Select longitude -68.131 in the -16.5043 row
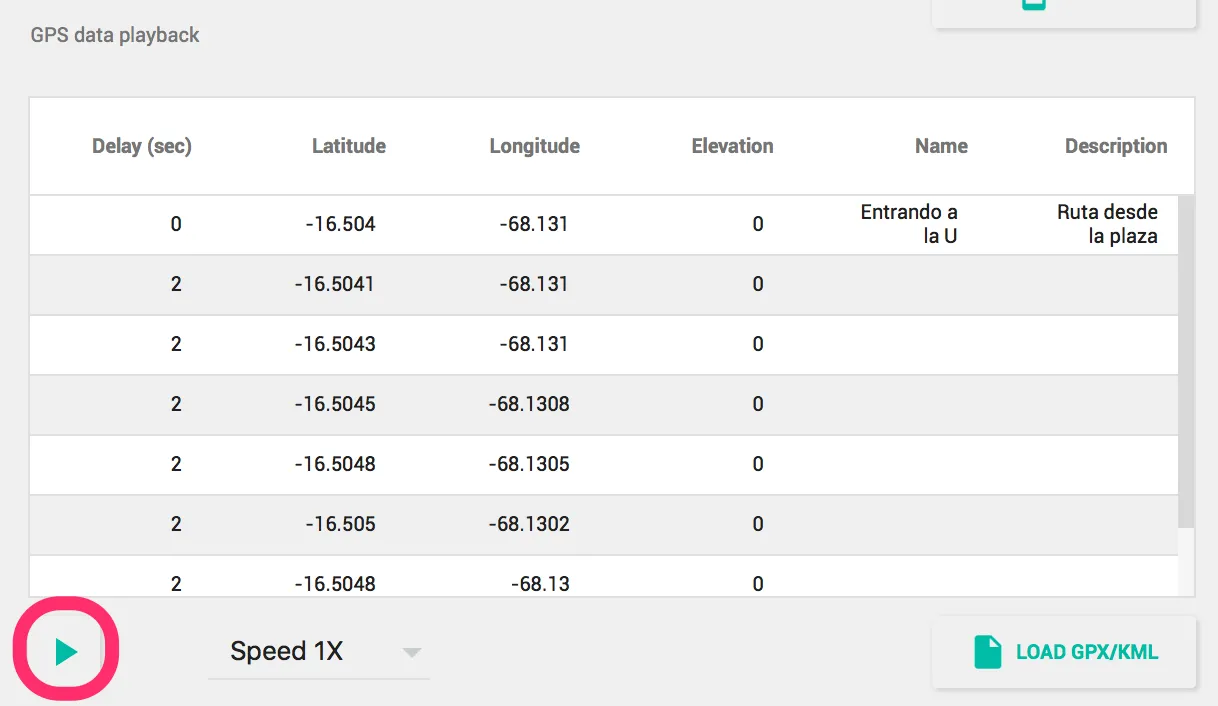 pos(534,344)
